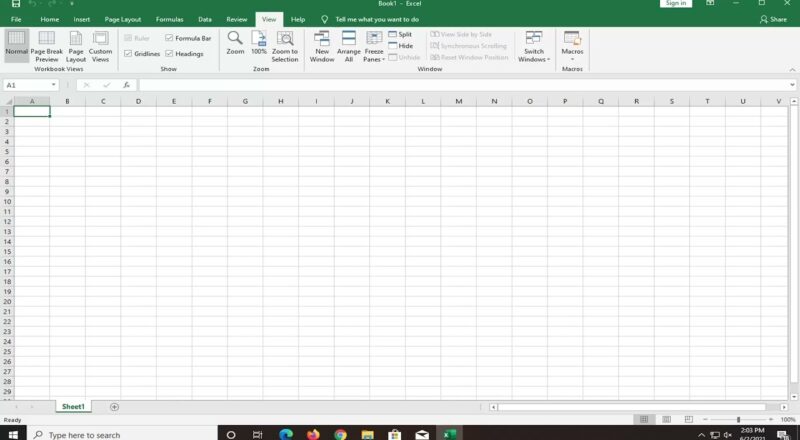Click the Save icon in title bar

[16, 4]
